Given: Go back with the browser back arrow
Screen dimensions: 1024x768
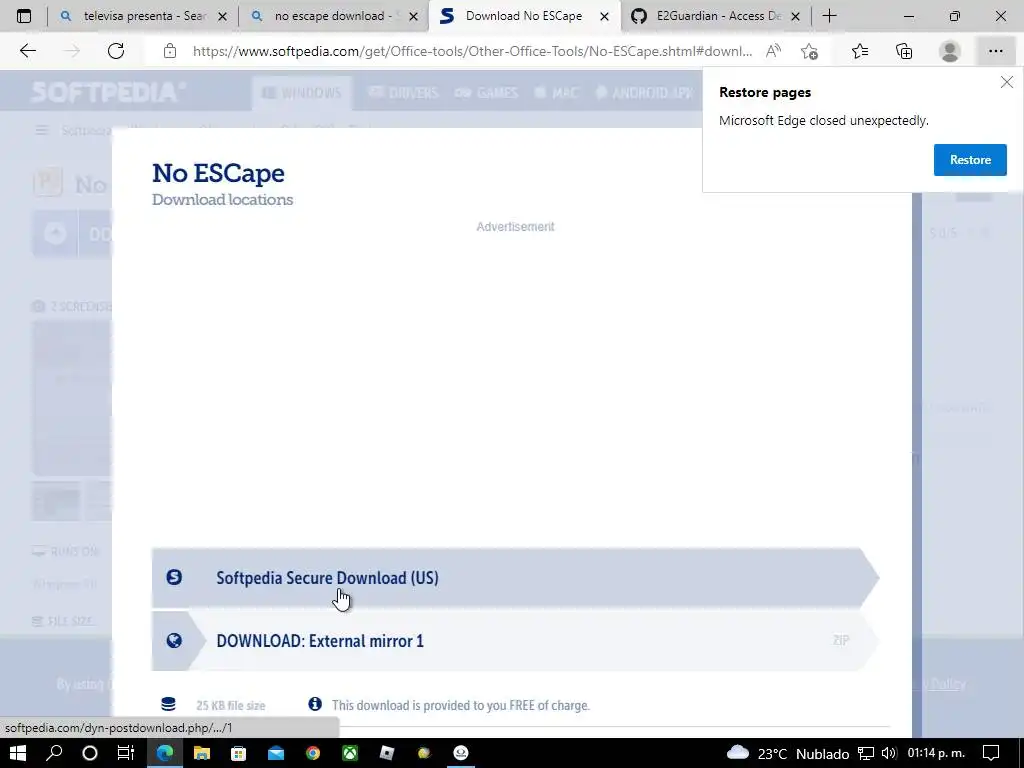Looking at the screenshot, I should [28, 51].
